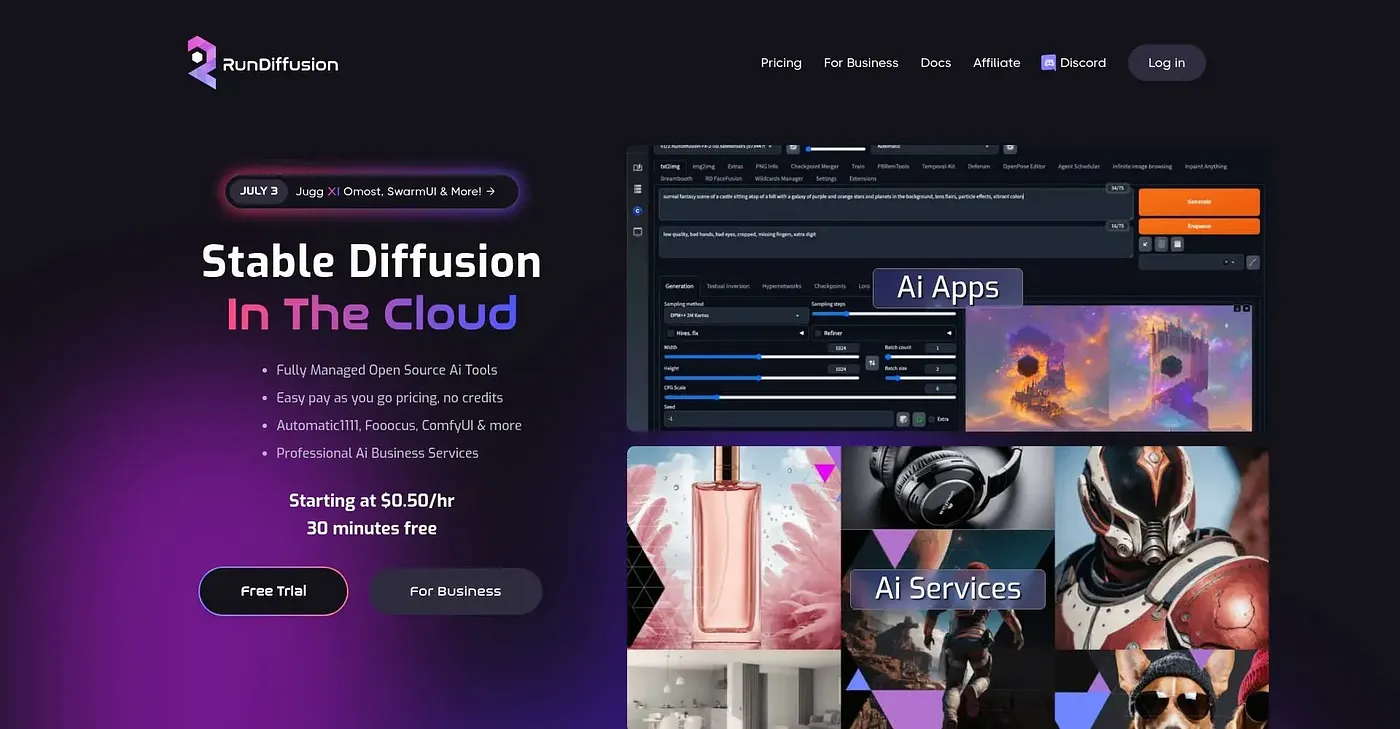Image resolution: width=1400 pixels, height=729 pixels.
Task: Click the Enqueue button
Action: pyautogui.click(x=1199, y=226)
